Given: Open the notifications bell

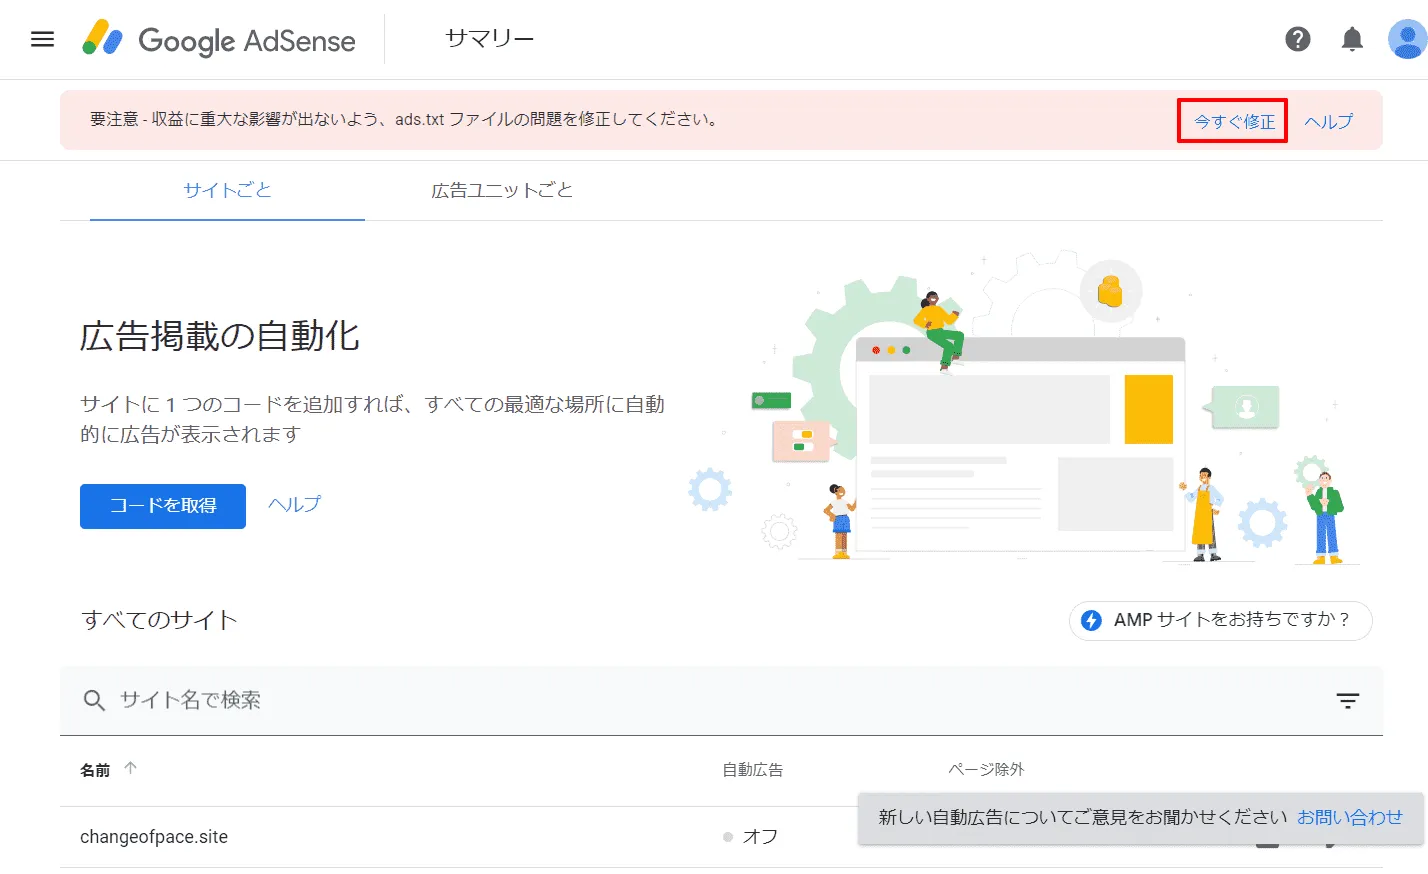Looking at the screenshot, I should point(1351,39).
